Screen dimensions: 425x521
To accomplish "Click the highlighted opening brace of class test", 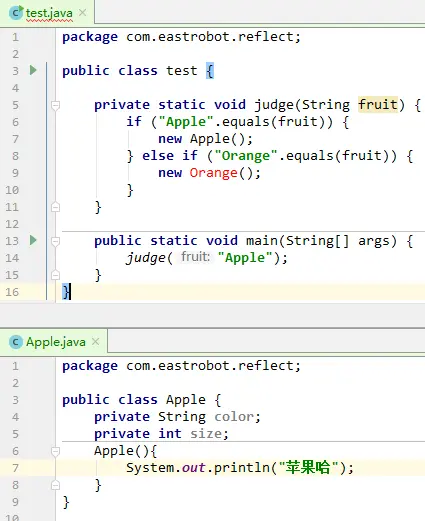I will [x=210, y=71].
